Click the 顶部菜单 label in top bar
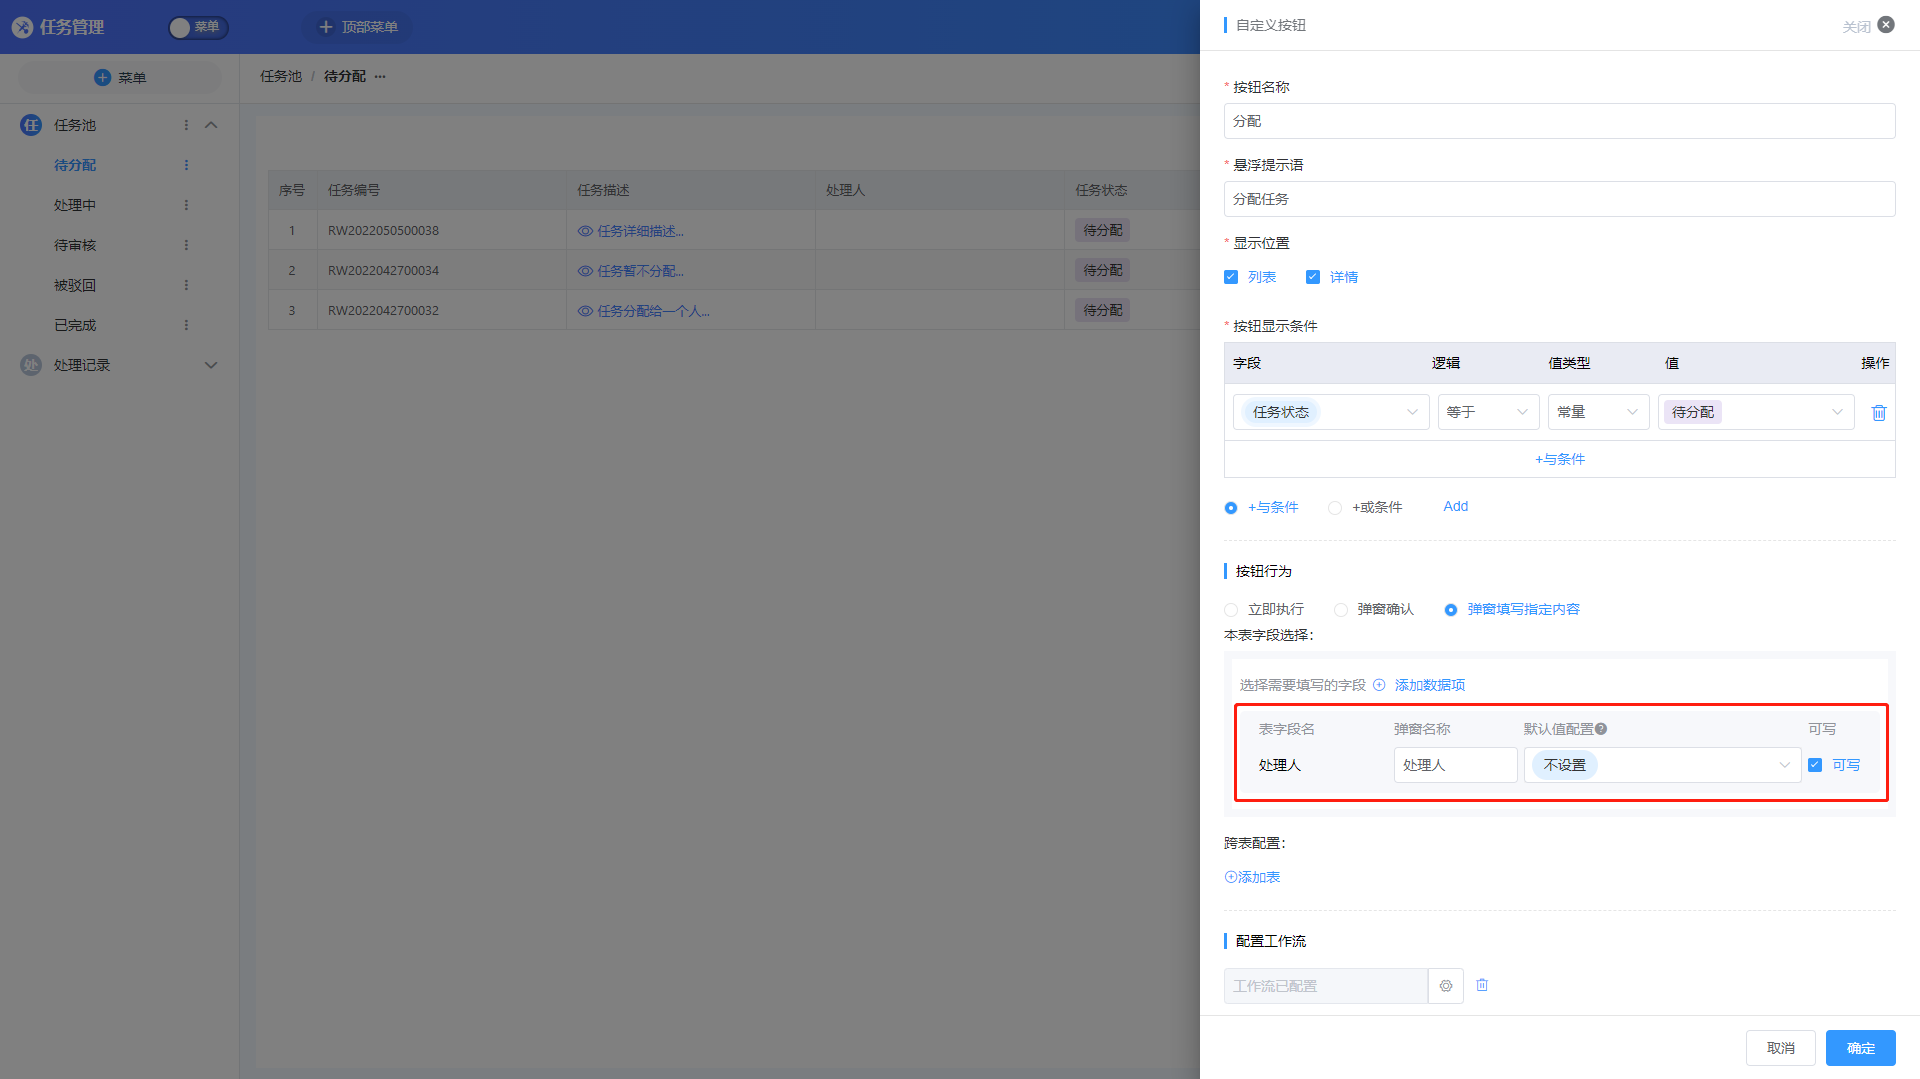This screenshot has height=1079, width=1920. coord(369,27)
